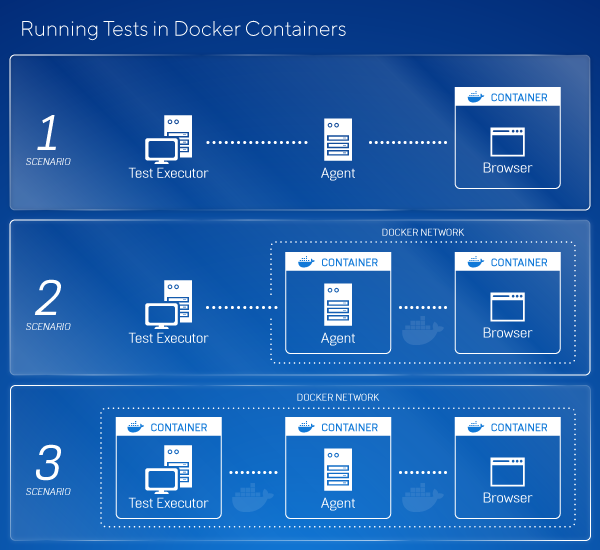Select the large number 2 Scenario label

pyautogui.click(x=48, y=297)
